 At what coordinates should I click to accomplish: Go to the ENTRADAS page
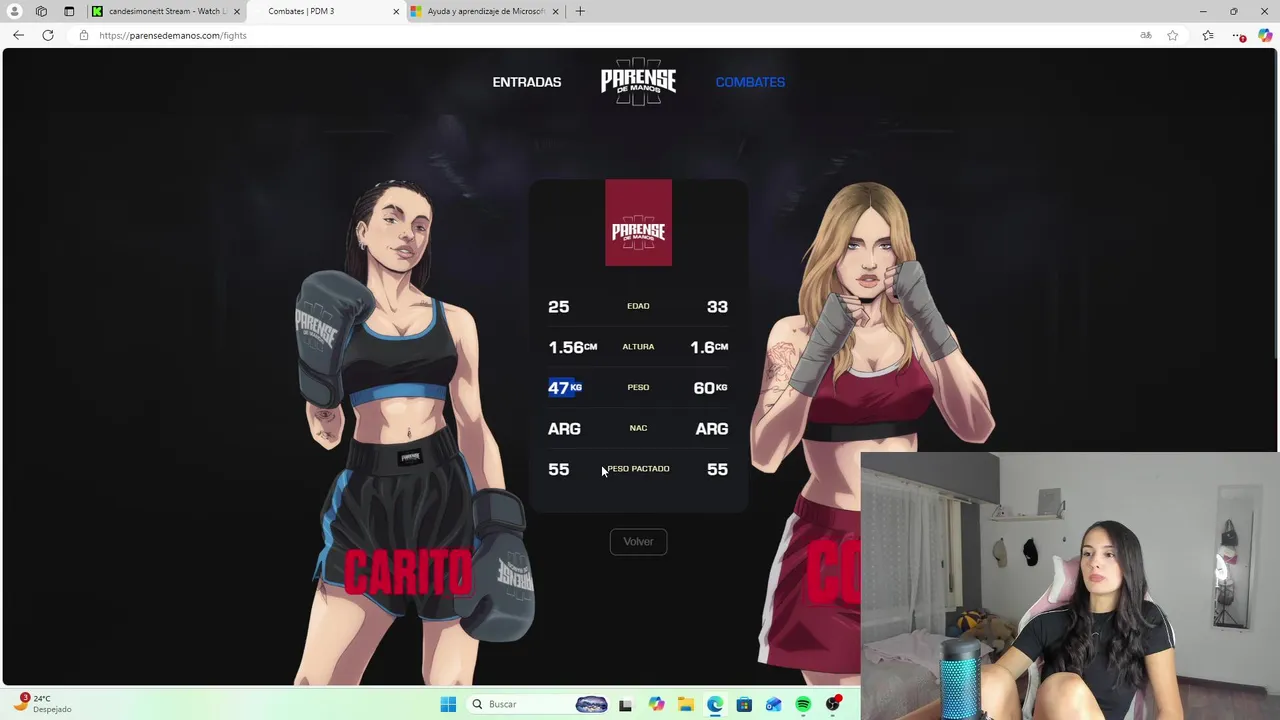pyautogui.click(x=527, y=82)
